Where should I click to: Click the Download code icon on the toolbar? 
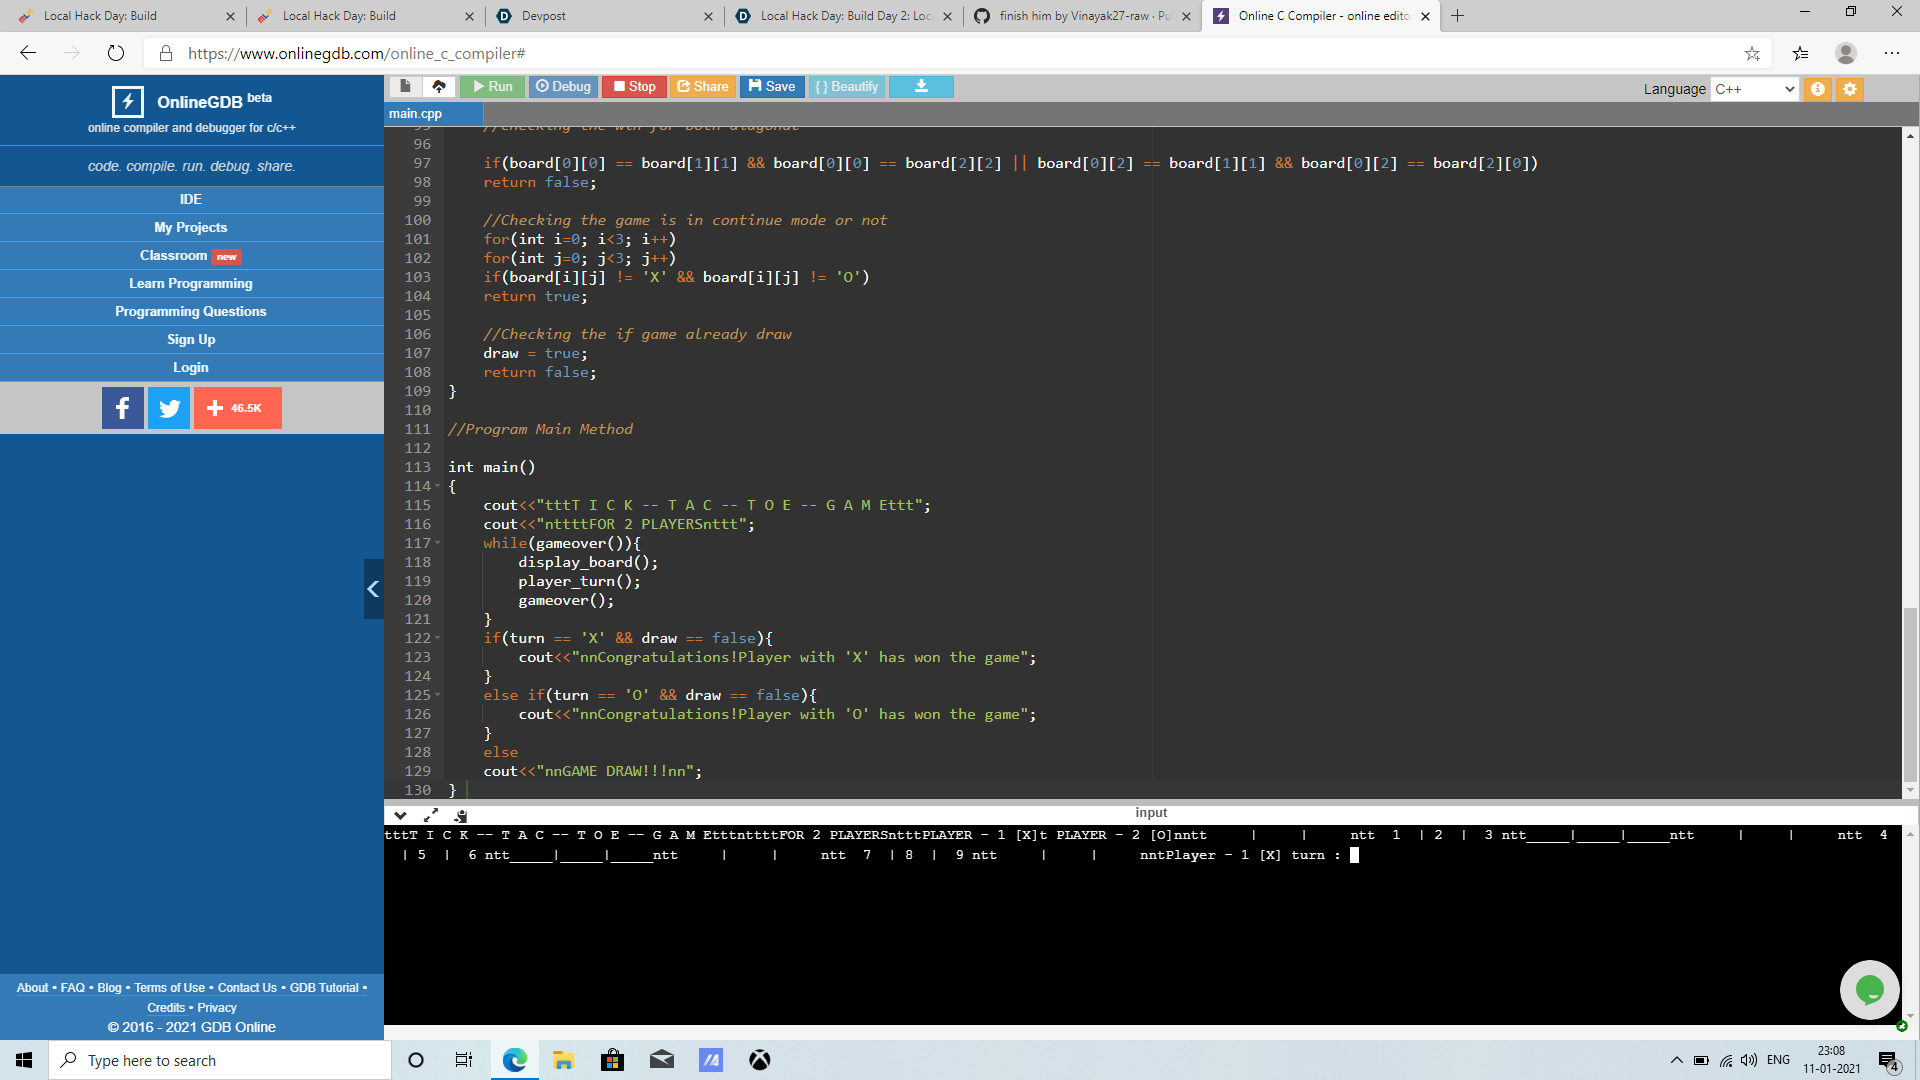click(920, 87)
